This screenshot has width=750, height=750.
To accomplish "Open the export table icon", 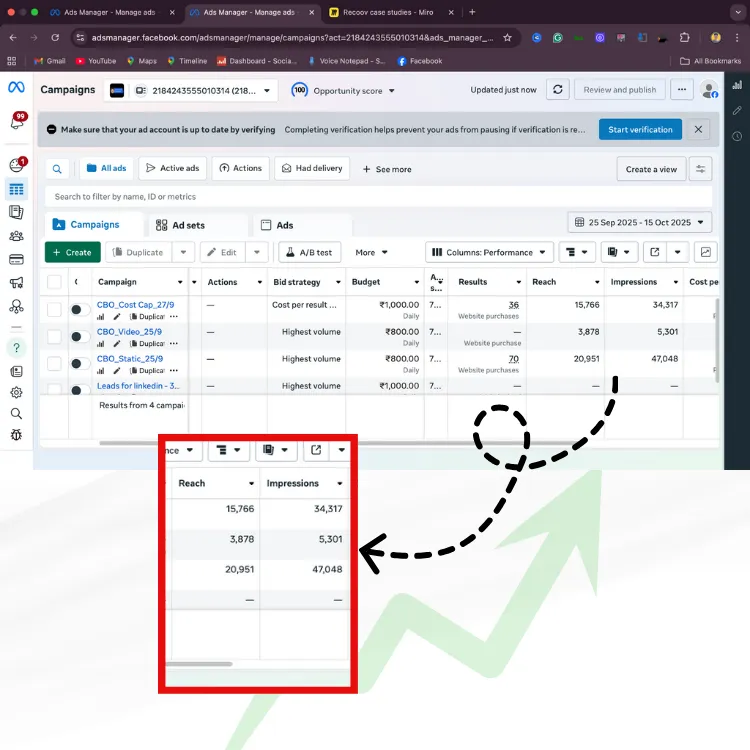I will 655,252.
